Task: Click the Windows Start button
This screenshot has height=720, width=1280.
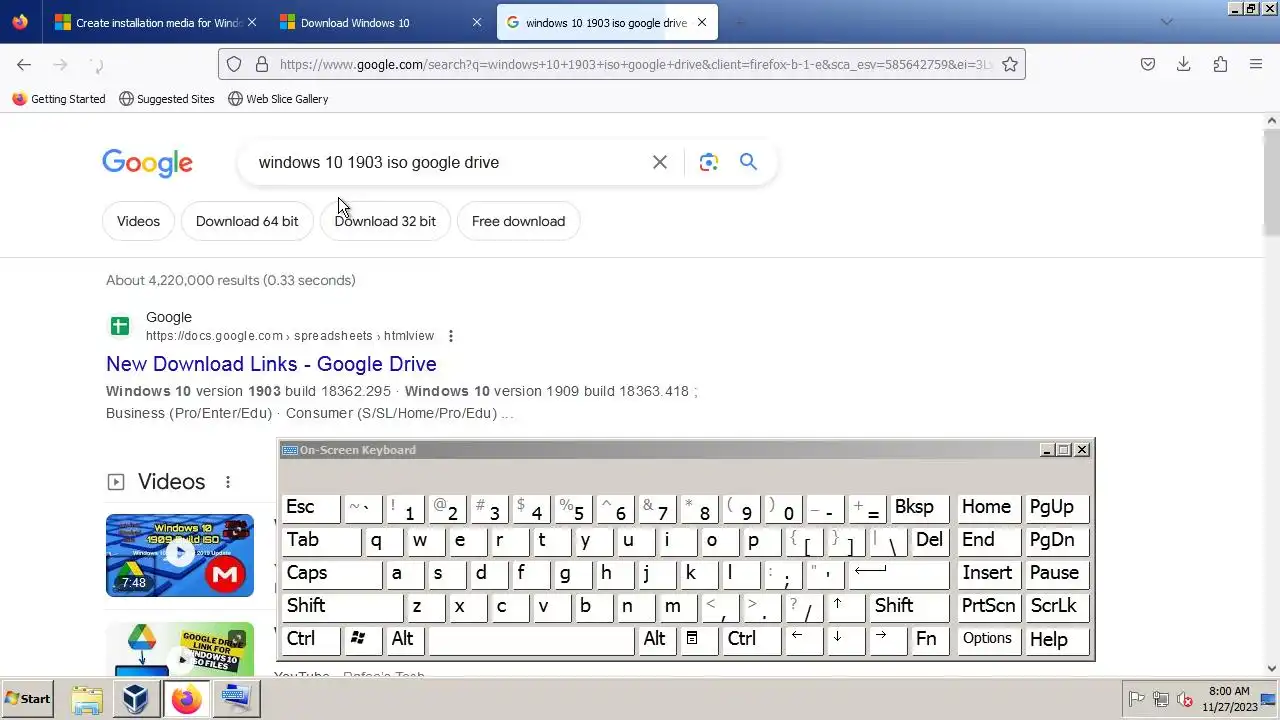Action: pyautogui.click(x=28, y=699)
